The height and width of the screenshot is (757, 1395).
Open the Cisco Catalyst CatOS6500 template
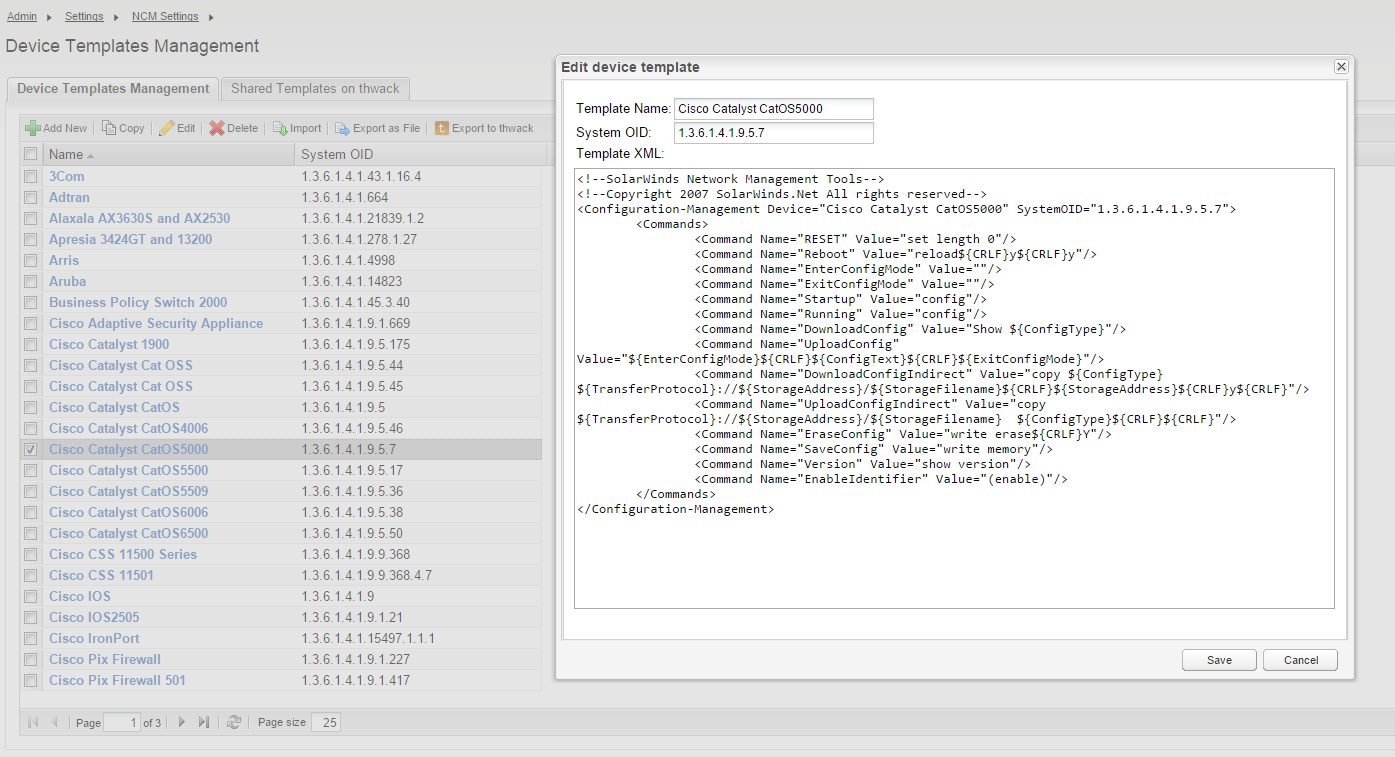(x=128, y=533)
